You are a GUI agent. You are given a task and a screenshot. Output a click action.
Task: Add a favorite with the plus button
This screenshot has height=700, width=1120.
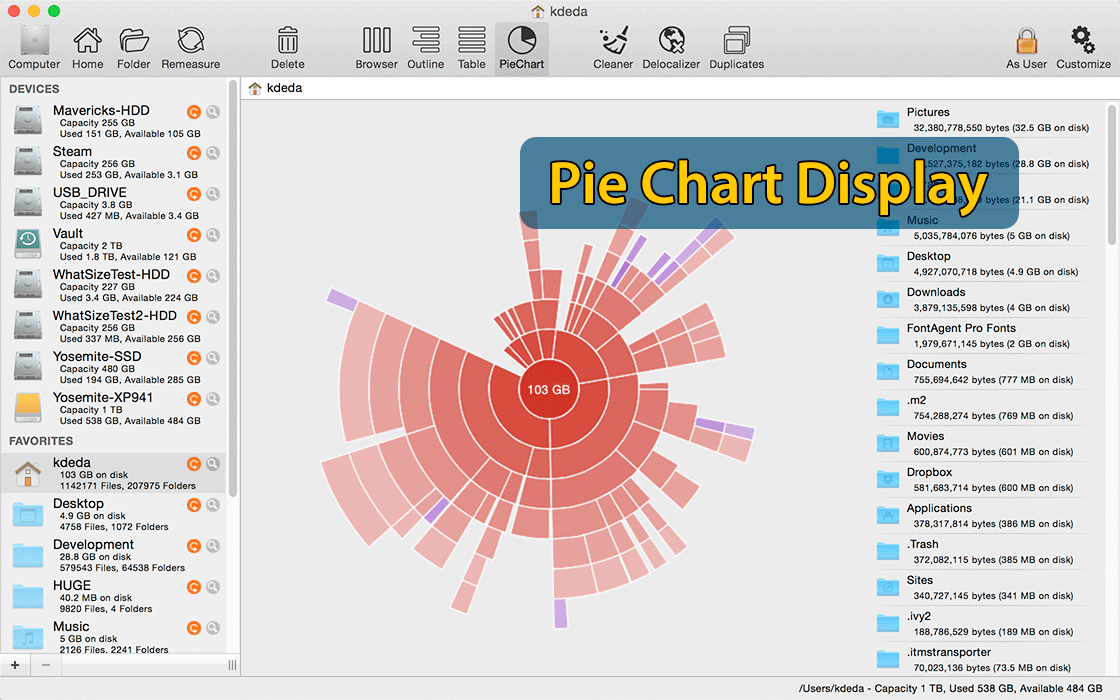tap(14, 664)
